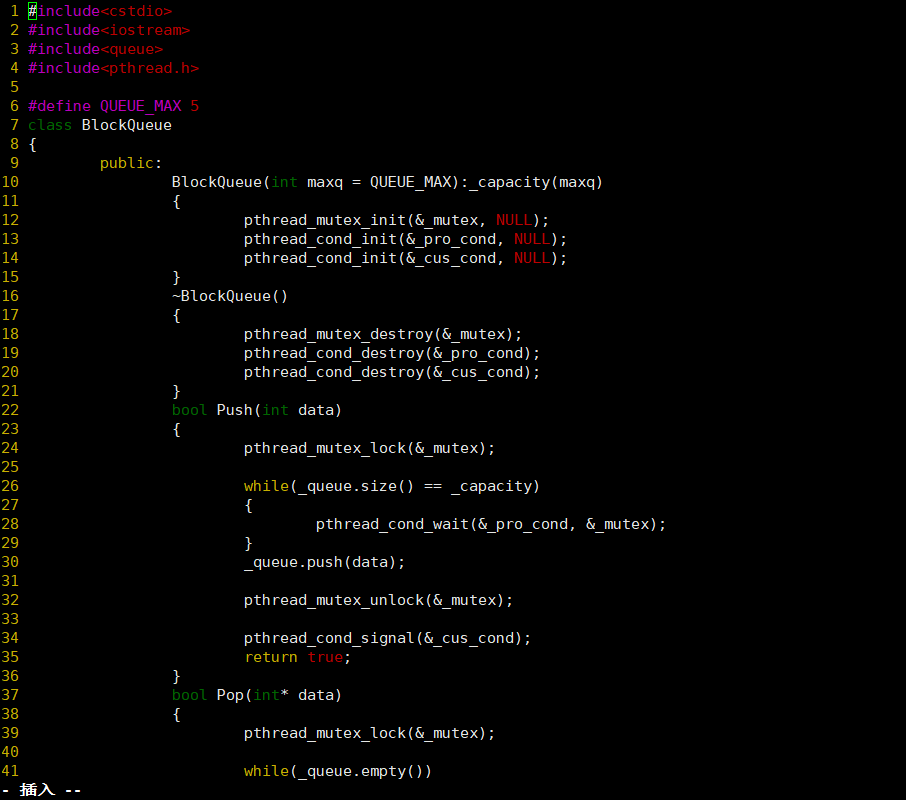This screenshot has width=906, height=800.
Task: Click the opening brace on line 8
Action: pos(32,144)
